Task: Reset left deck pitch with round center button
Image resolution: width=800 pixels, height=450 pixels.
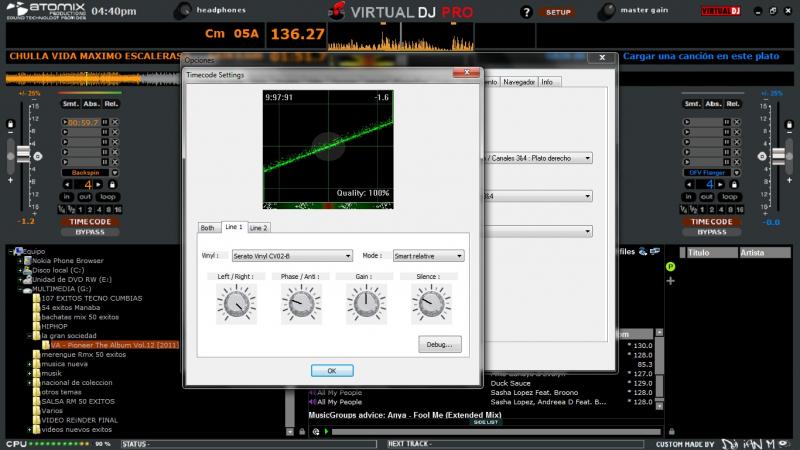Action: (x=37, y=156)
